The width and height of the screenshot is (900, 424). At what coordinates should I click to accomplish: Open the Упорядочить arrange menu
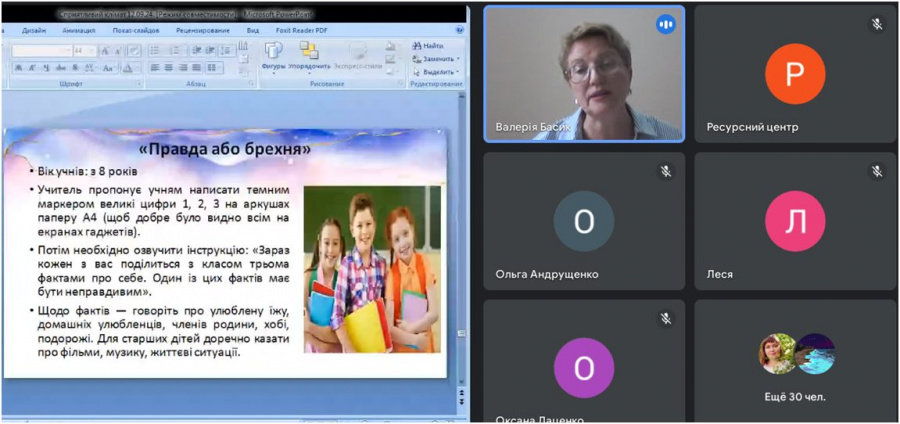(309, 59)
